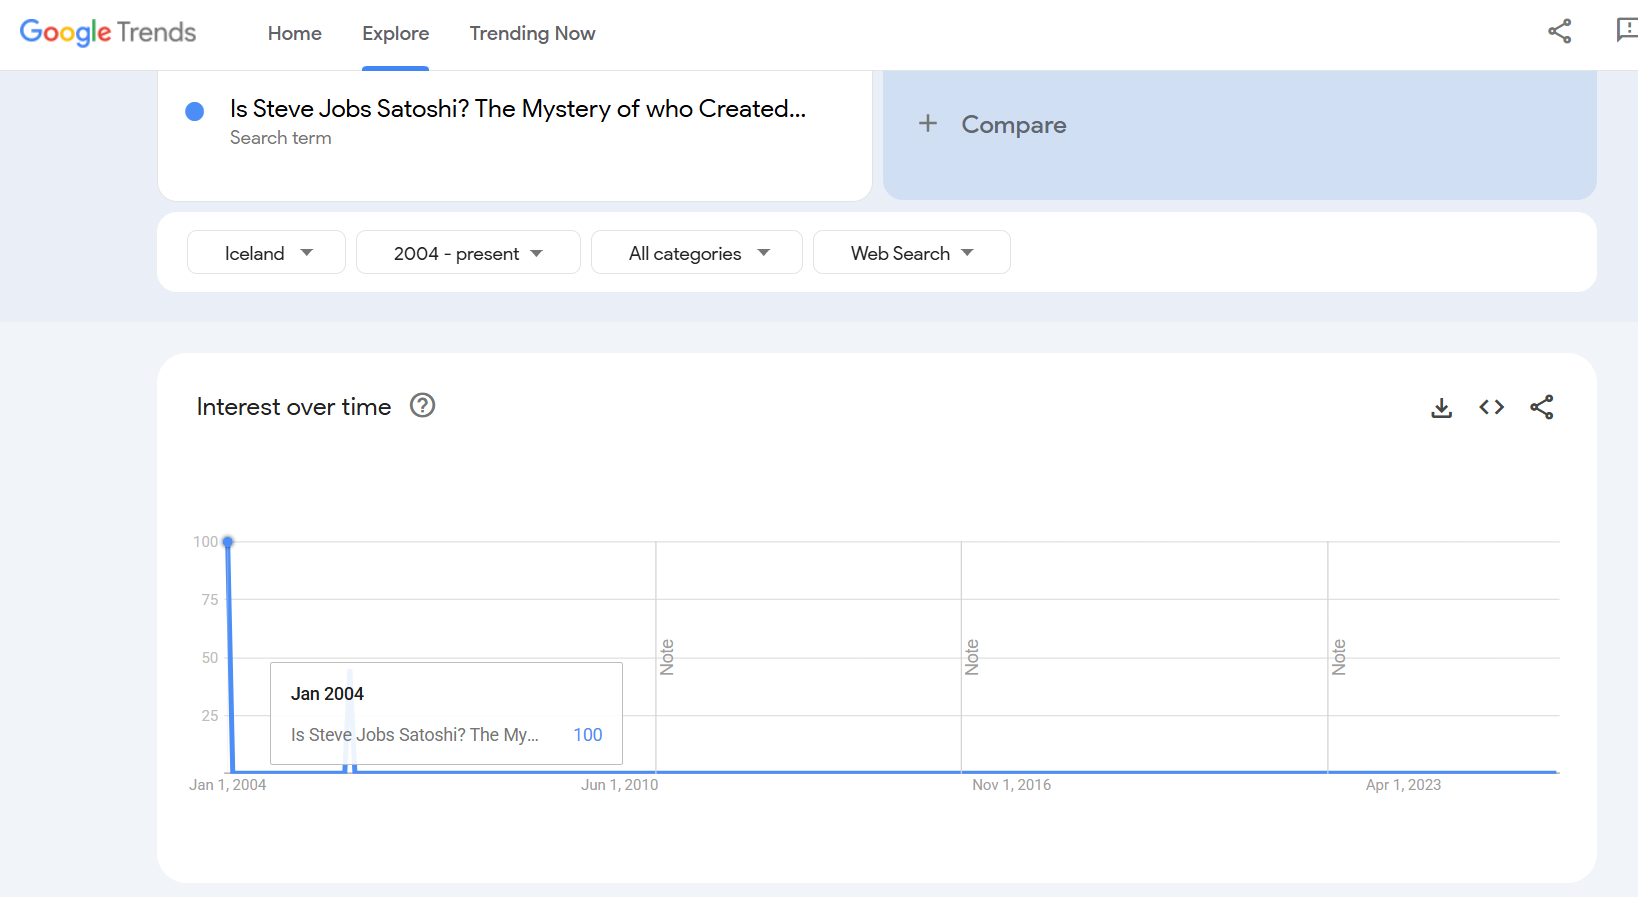Share this Trends exploration from header

point(1560,31)
